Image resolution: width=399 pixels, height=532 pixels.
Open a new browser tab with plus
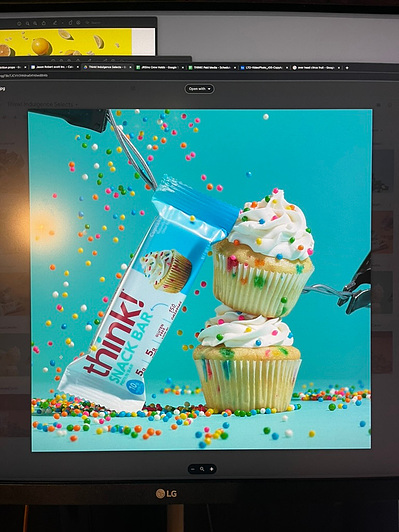(347, 68)
